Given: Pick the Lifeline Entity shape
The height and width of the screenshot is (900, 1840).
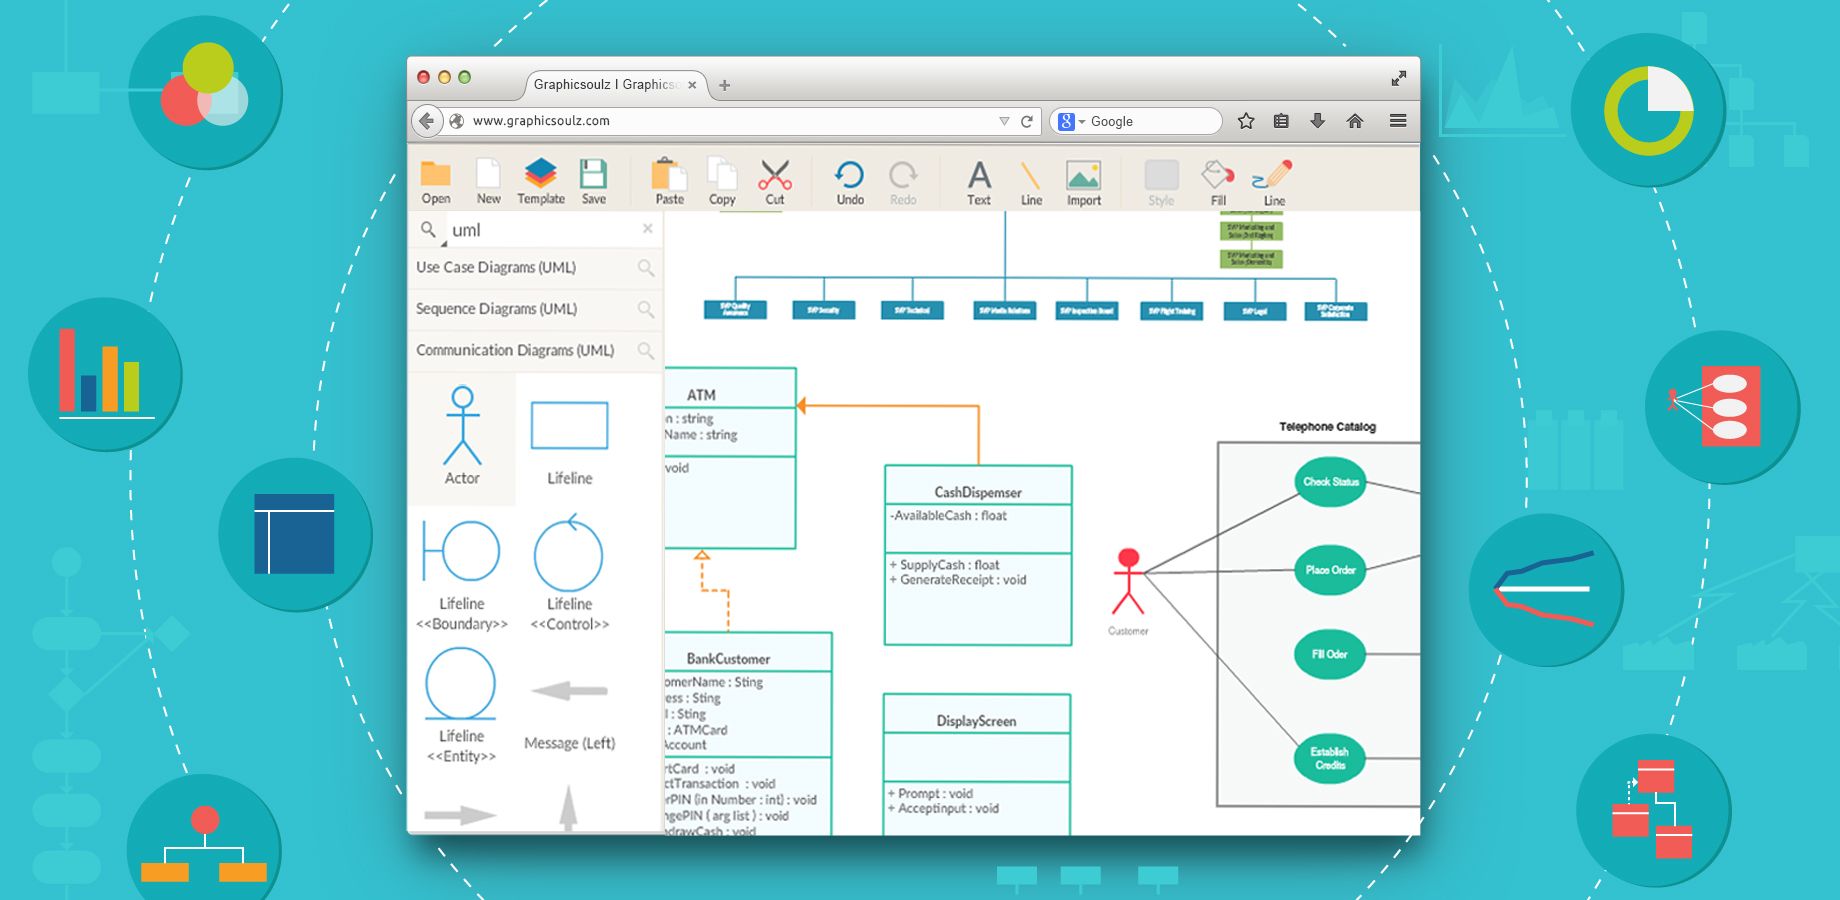Looking at the screenshot, I should coord(461,684).
